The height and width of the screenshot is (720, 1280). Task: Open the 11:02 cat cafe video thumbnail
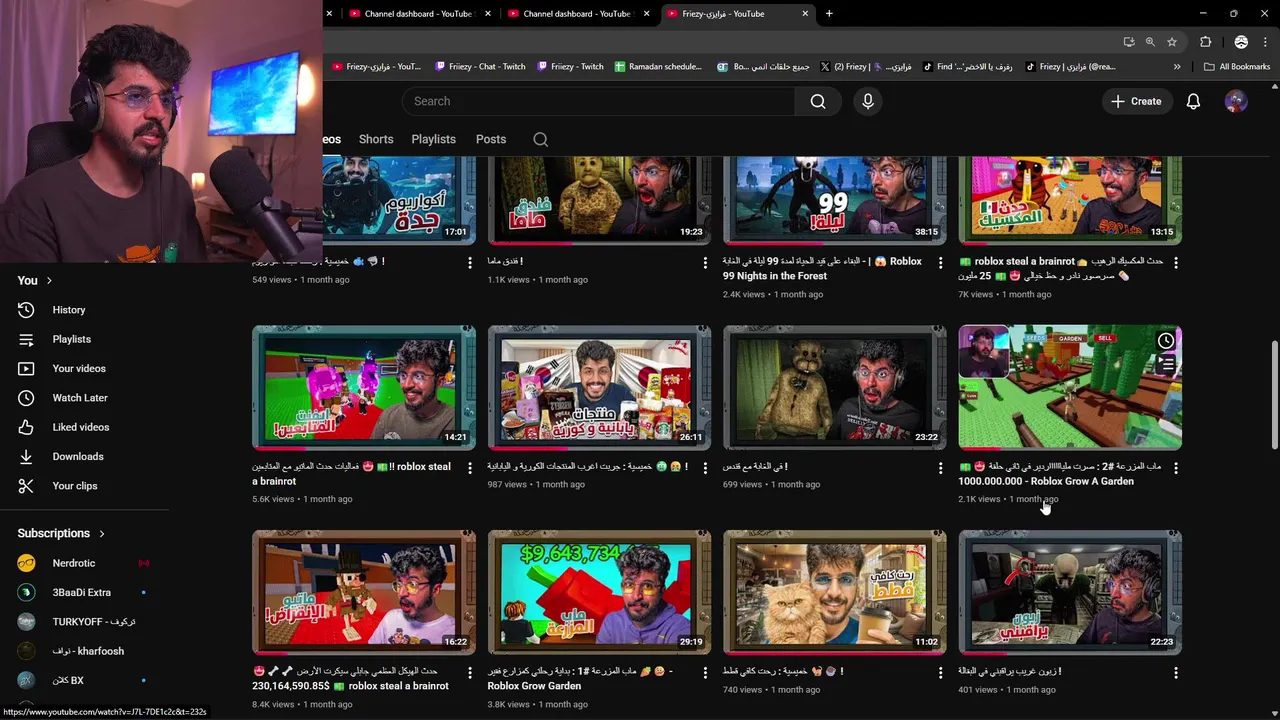pos(835,592)
